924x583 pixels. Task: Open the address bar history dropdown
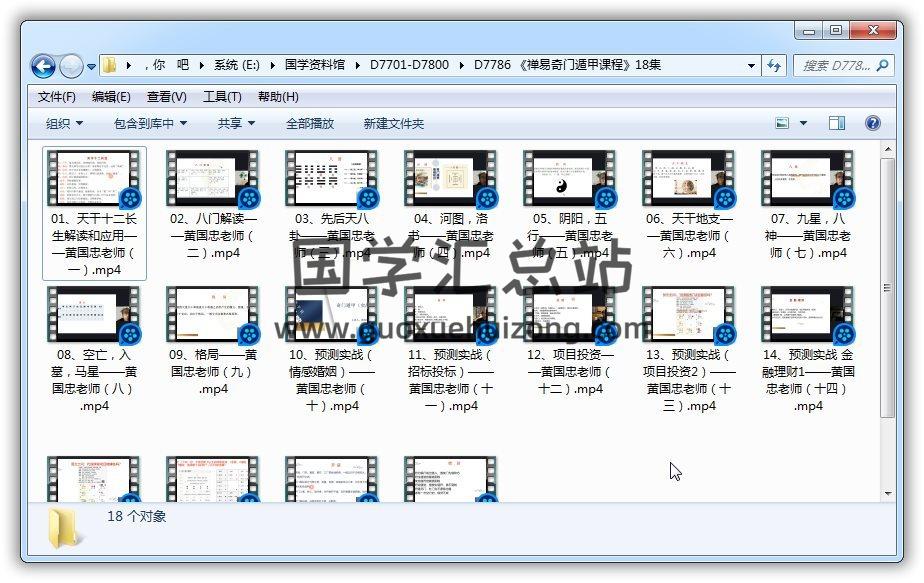[x=751, y=65]
